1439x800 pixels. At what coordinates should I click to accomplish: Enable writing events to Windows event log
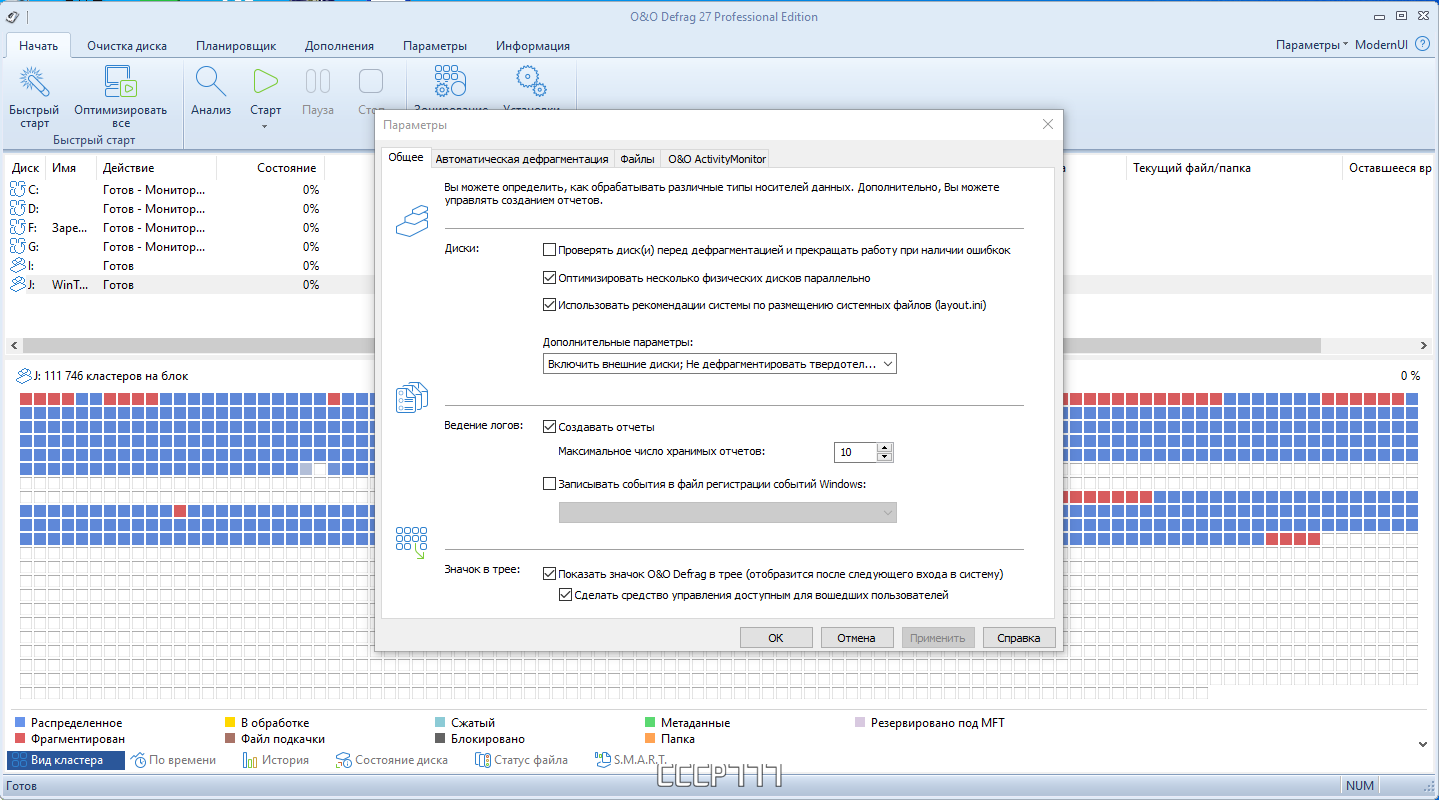[x=549, y=484]
